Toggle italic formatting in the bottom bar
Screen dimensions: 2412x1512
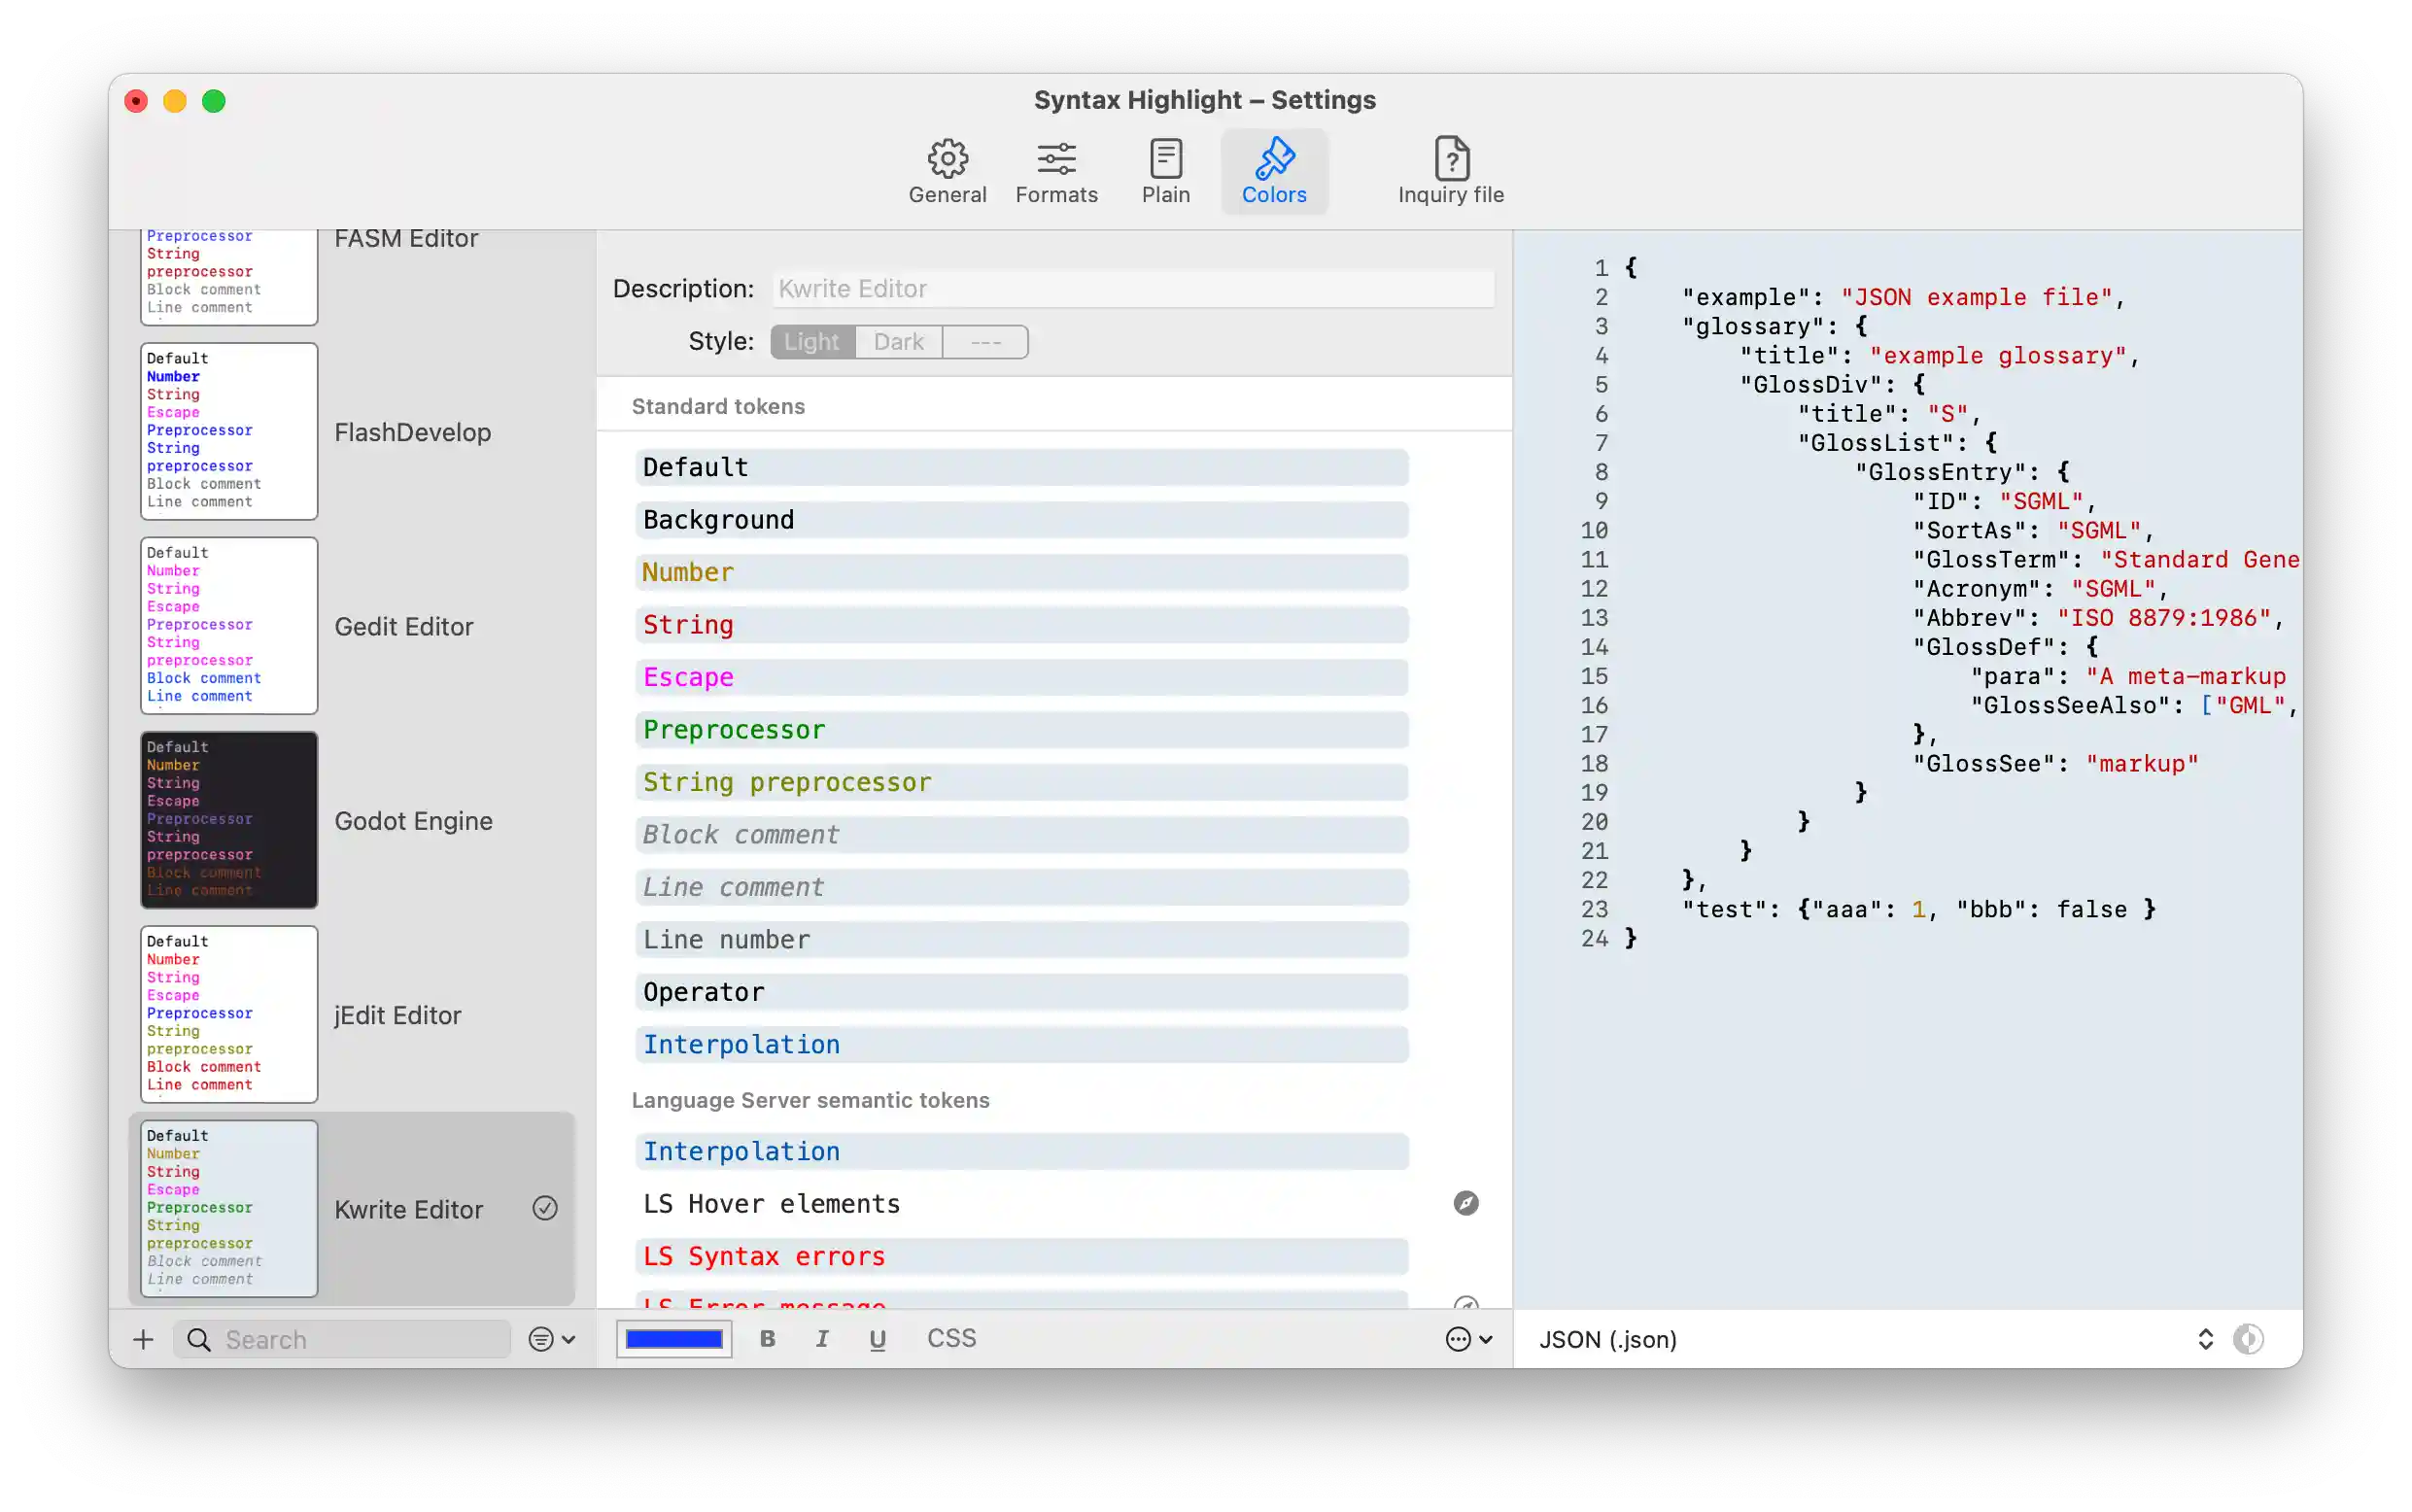tap(822, 1338)
